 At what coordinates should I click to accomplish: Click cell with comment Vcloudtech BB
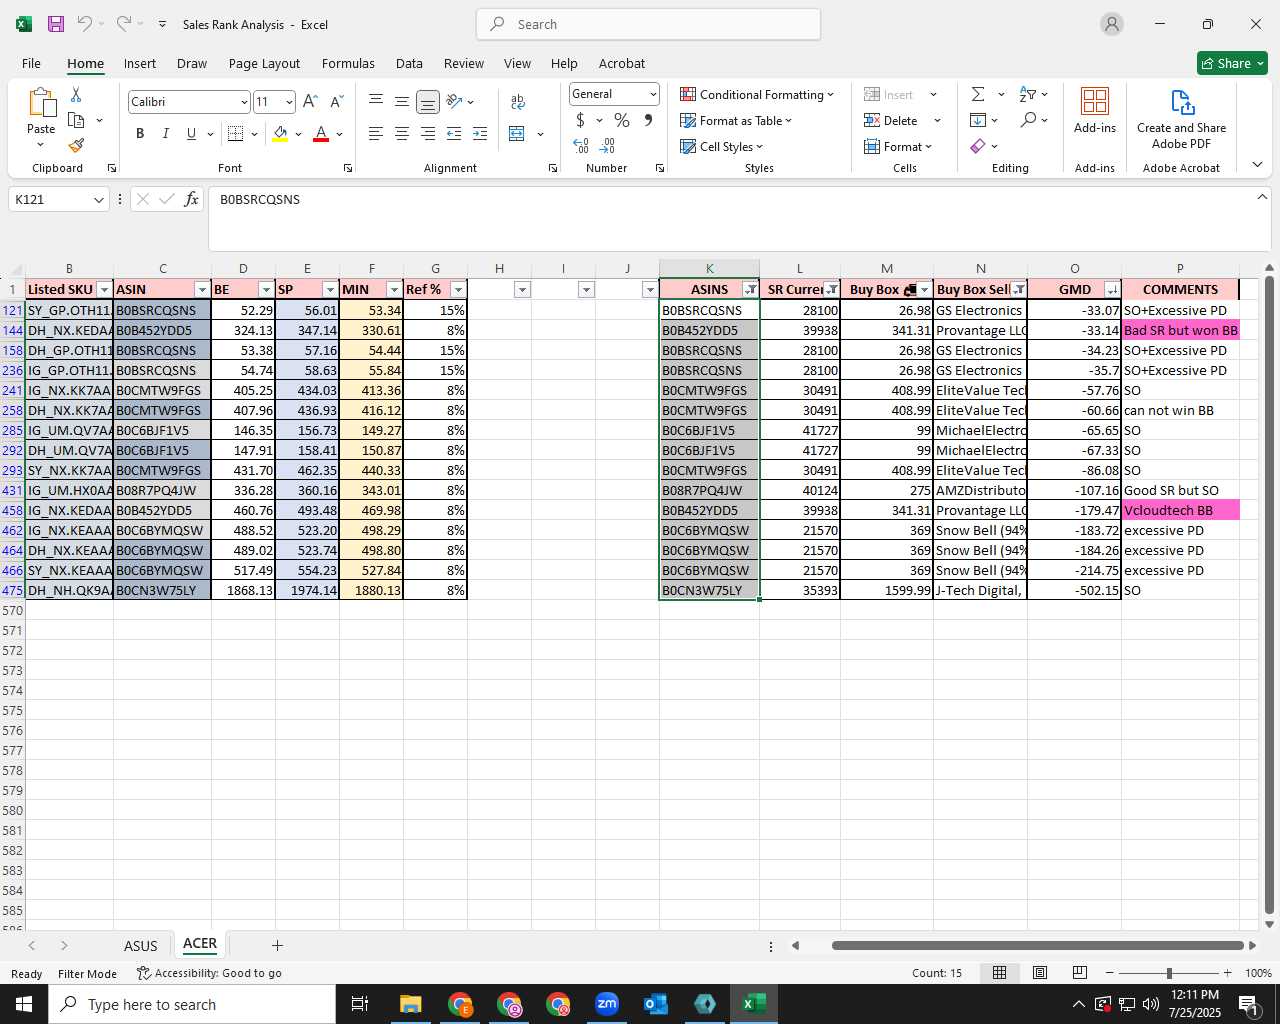1180,510
